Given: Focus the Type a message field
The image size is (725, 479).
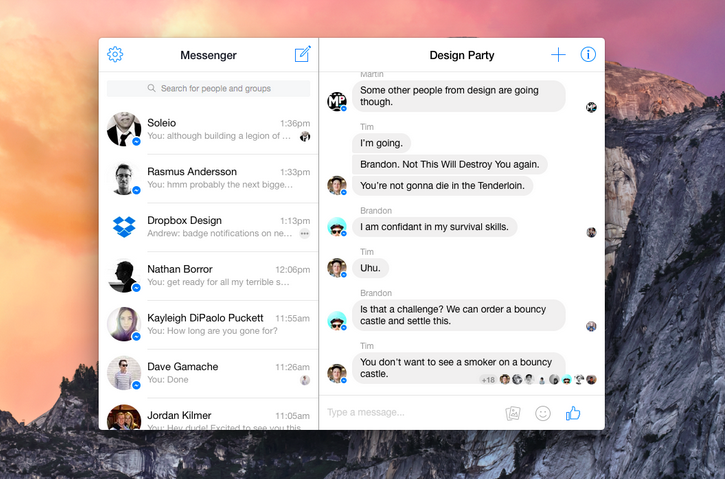Looking at the screenshot, I should [412, 412].
